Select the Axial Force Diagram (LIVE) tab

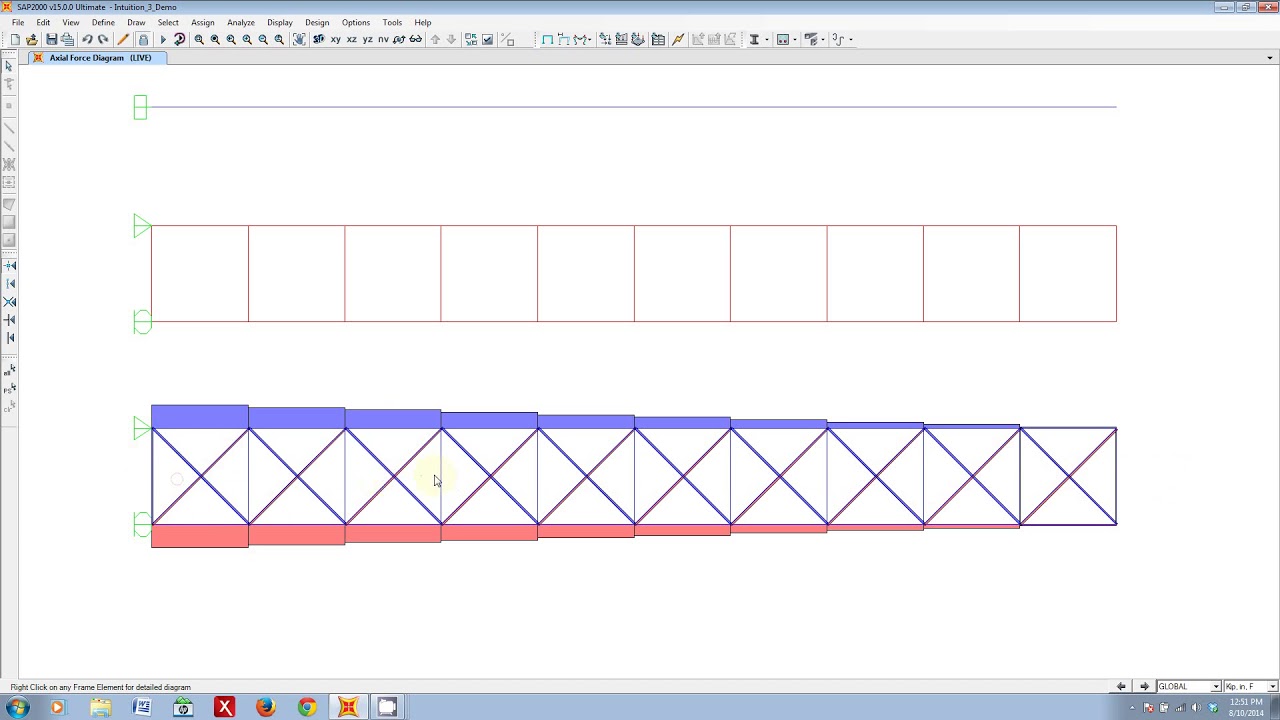(100, 58)
